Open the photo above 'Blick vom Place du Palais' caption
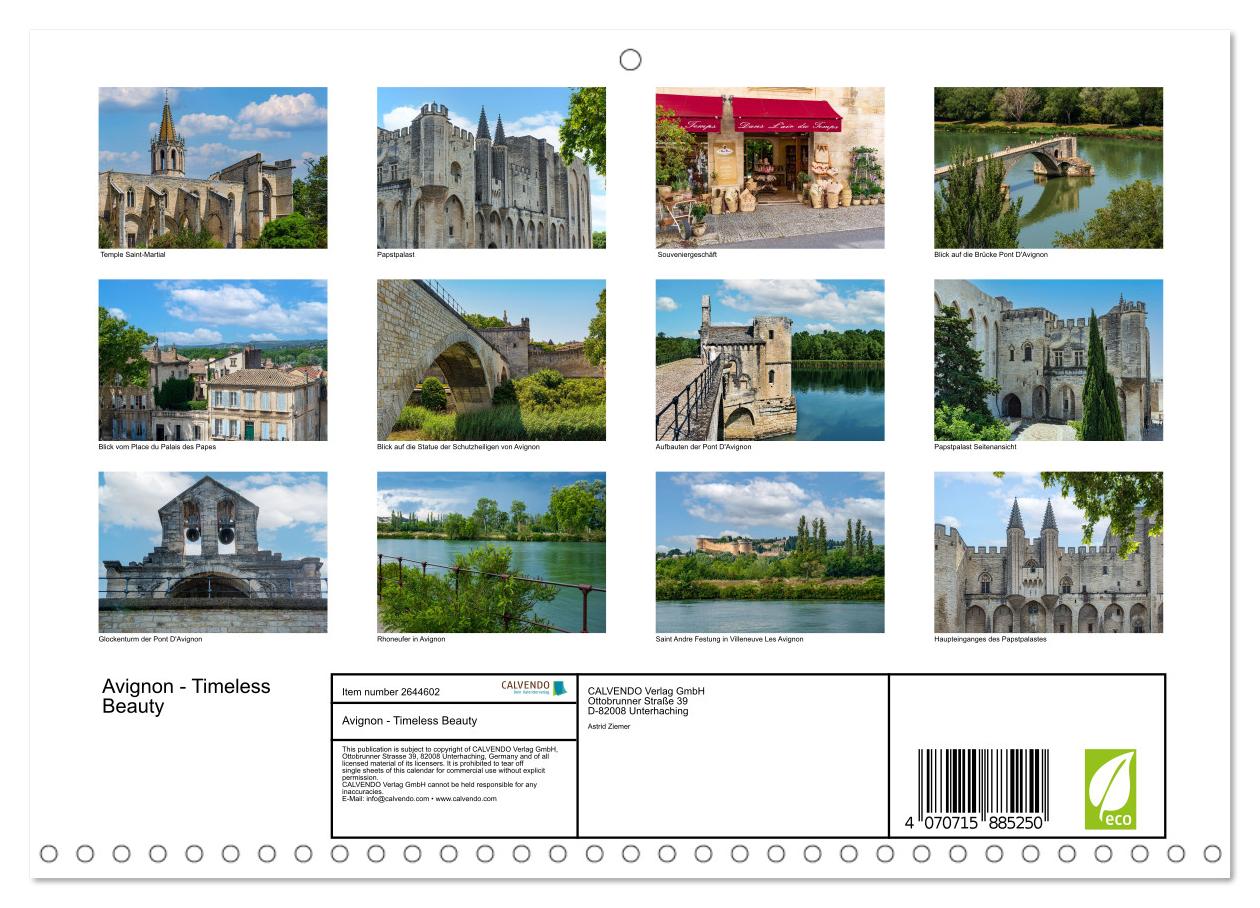This screenshot has width=1260, height=908. (213, 360)
